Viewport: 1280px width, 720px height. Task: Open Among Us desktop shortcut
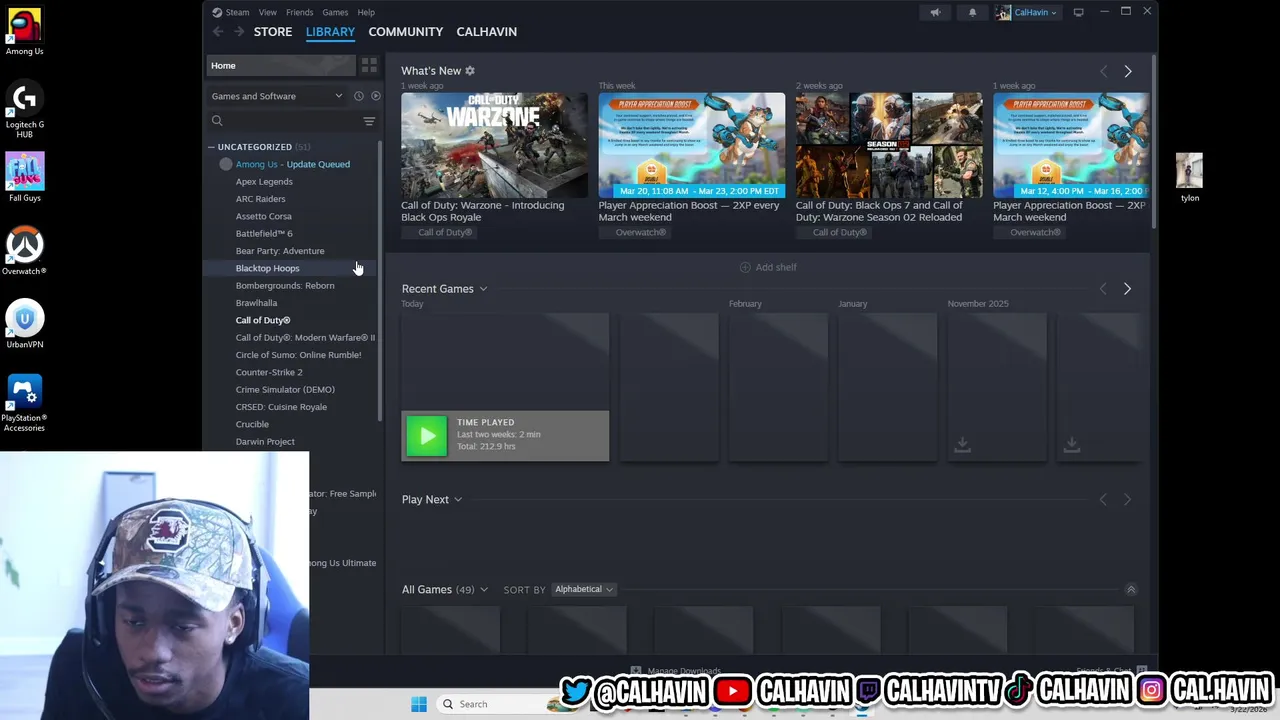click(x=24, y=32)
